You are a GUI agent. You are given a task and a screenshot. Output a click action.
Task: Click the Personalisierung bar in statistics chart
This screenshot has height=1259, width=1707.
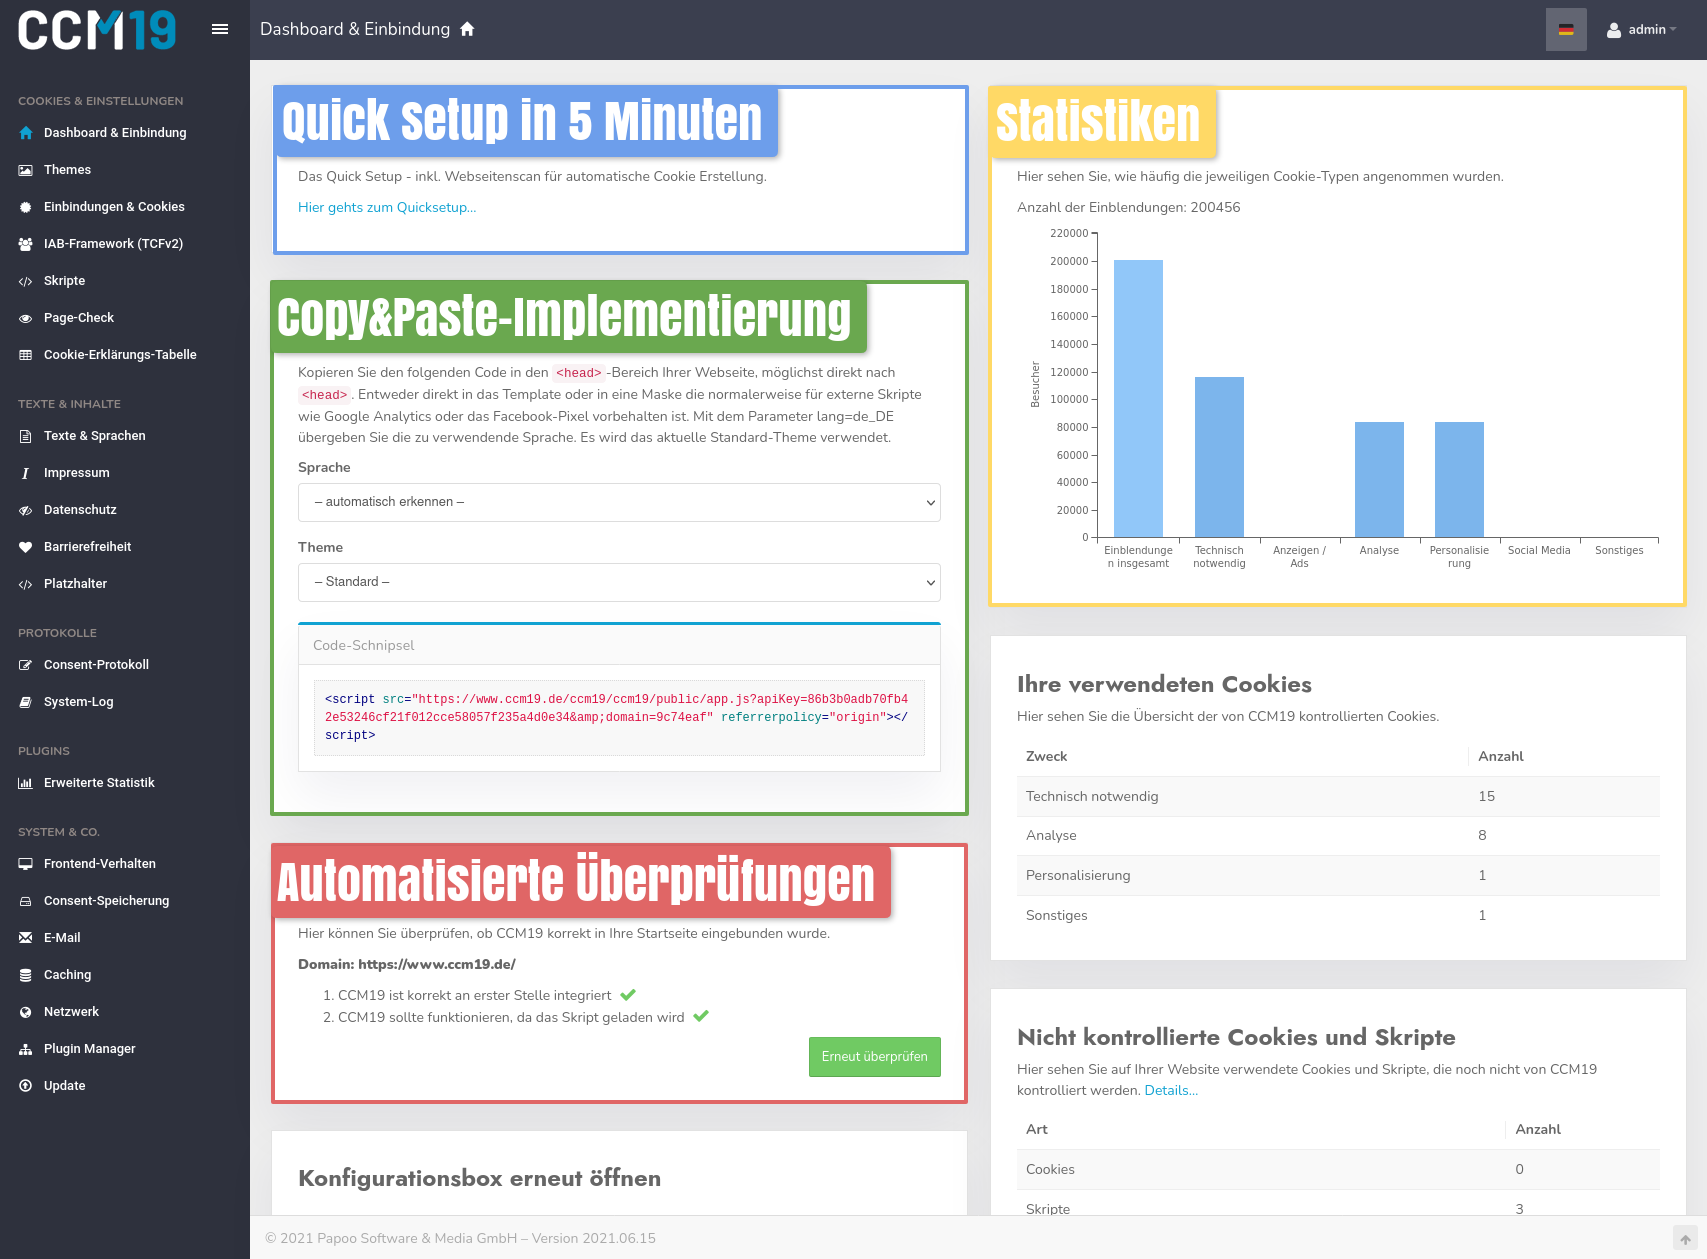(1459, 480)
